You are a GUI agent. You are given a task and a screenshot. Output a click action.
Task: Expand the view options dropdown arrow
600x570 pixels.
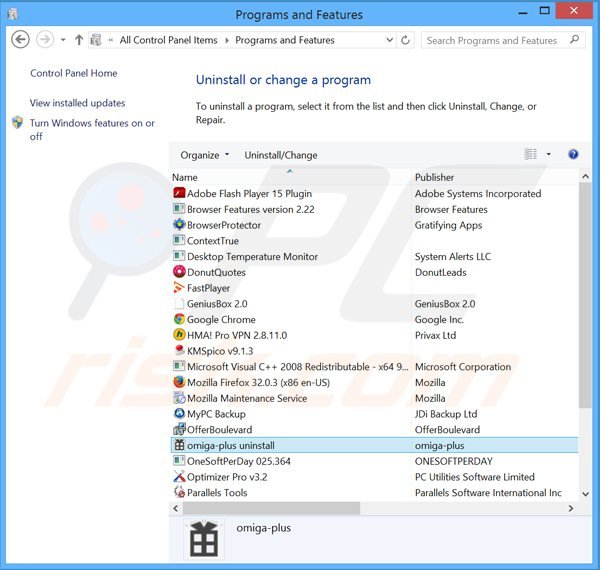coord(548,154)
